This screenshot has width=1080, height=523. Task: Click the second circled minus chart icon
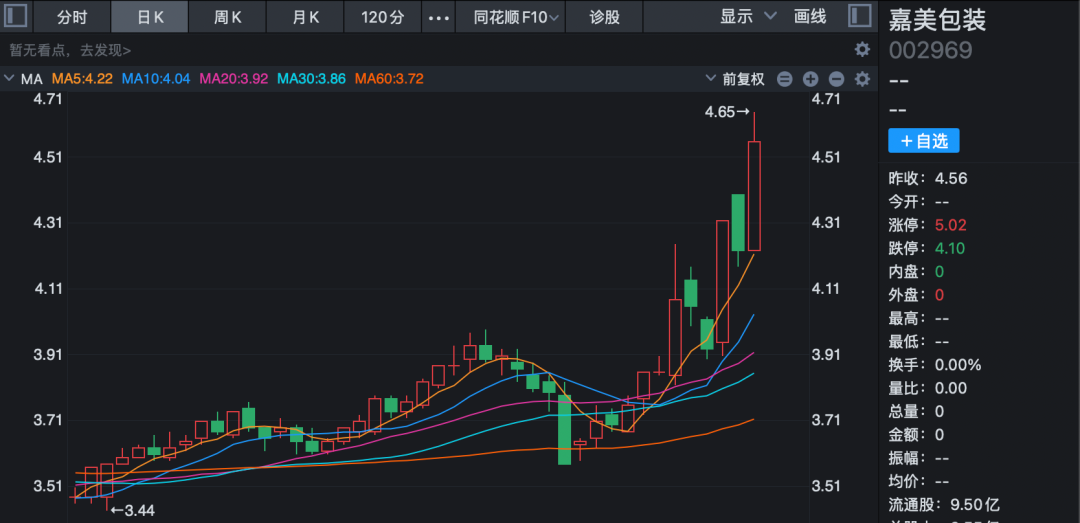coord(836,79)
